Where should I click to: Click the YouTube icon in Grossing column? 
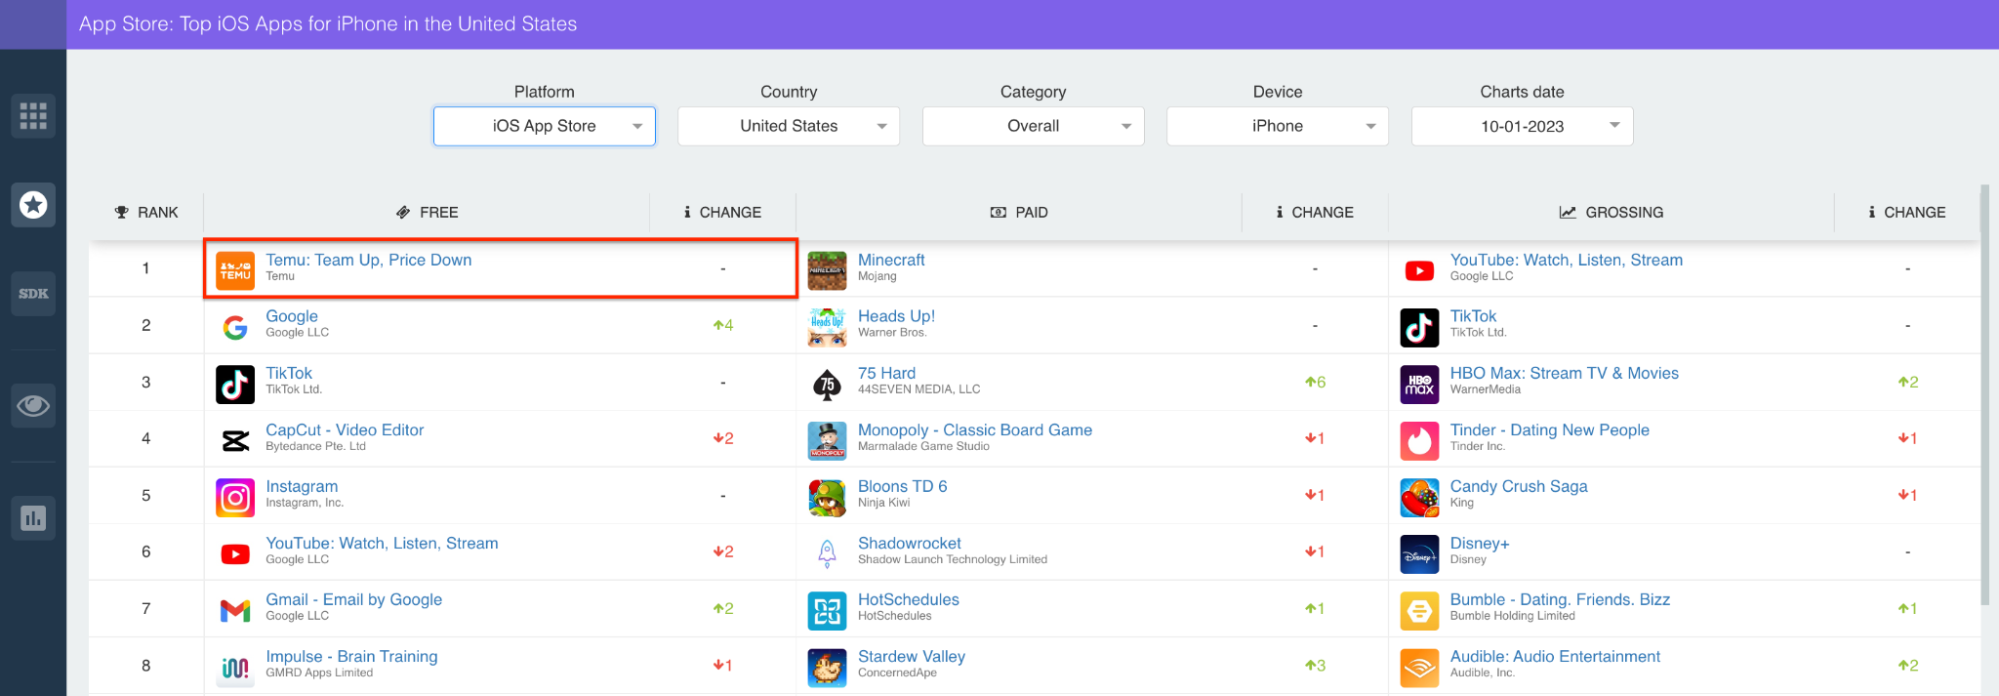[1419, 270]
